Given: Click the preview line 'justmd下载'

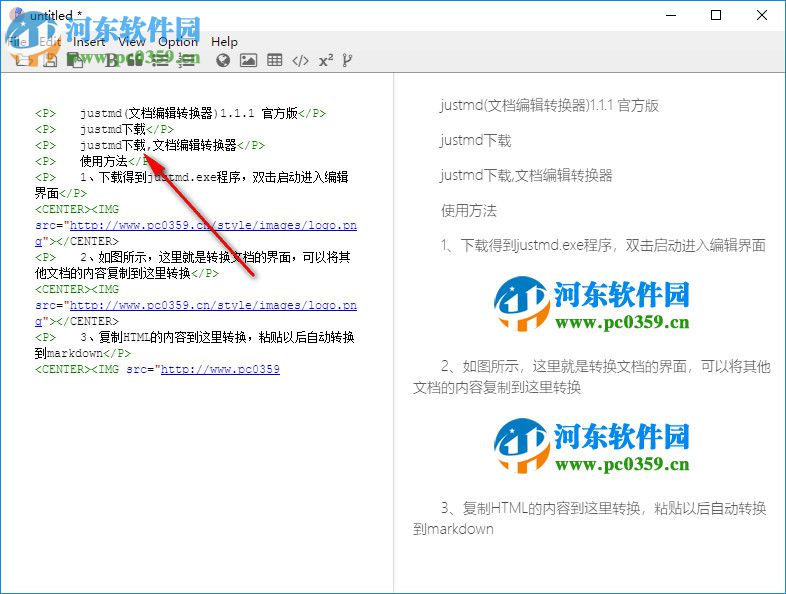Looking at the screenshot, I should pyautogui.click(x=476, y=140).
